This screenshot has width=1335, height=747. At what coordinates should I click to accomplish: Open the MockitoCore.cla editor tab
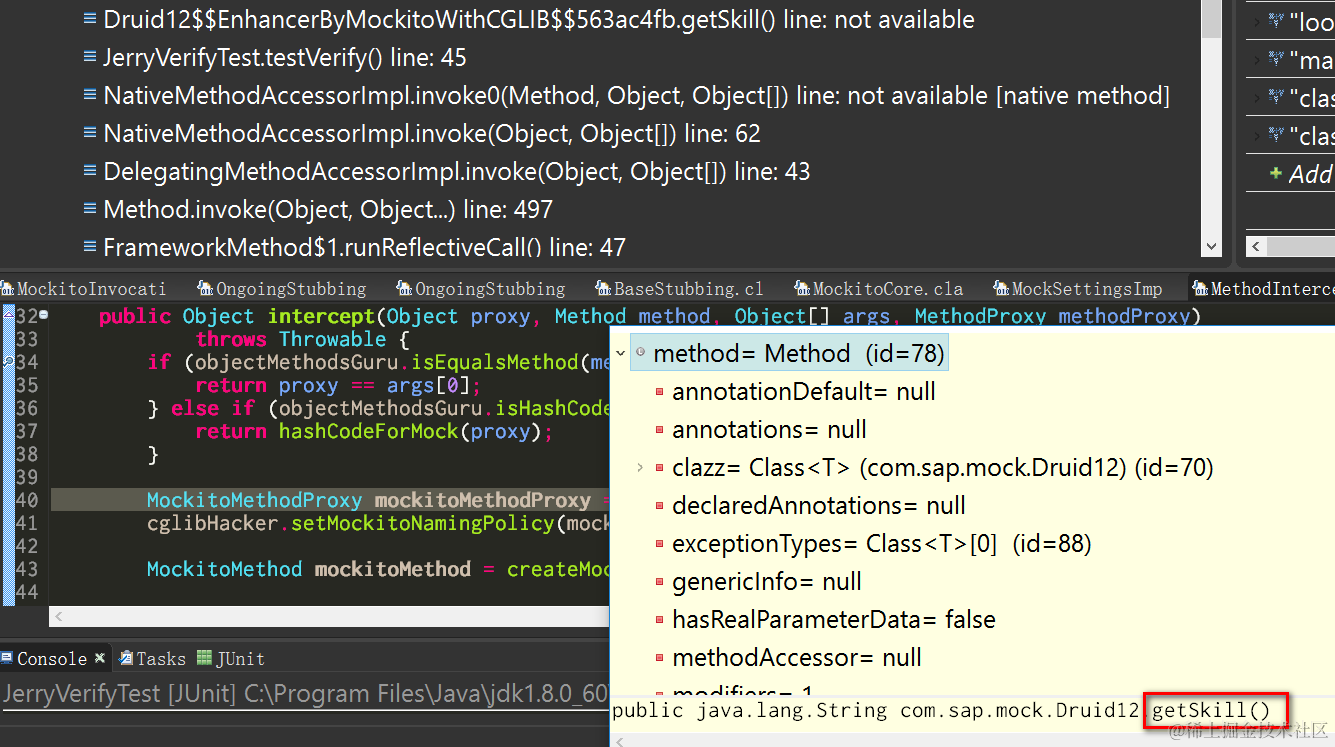coord(879,289)
